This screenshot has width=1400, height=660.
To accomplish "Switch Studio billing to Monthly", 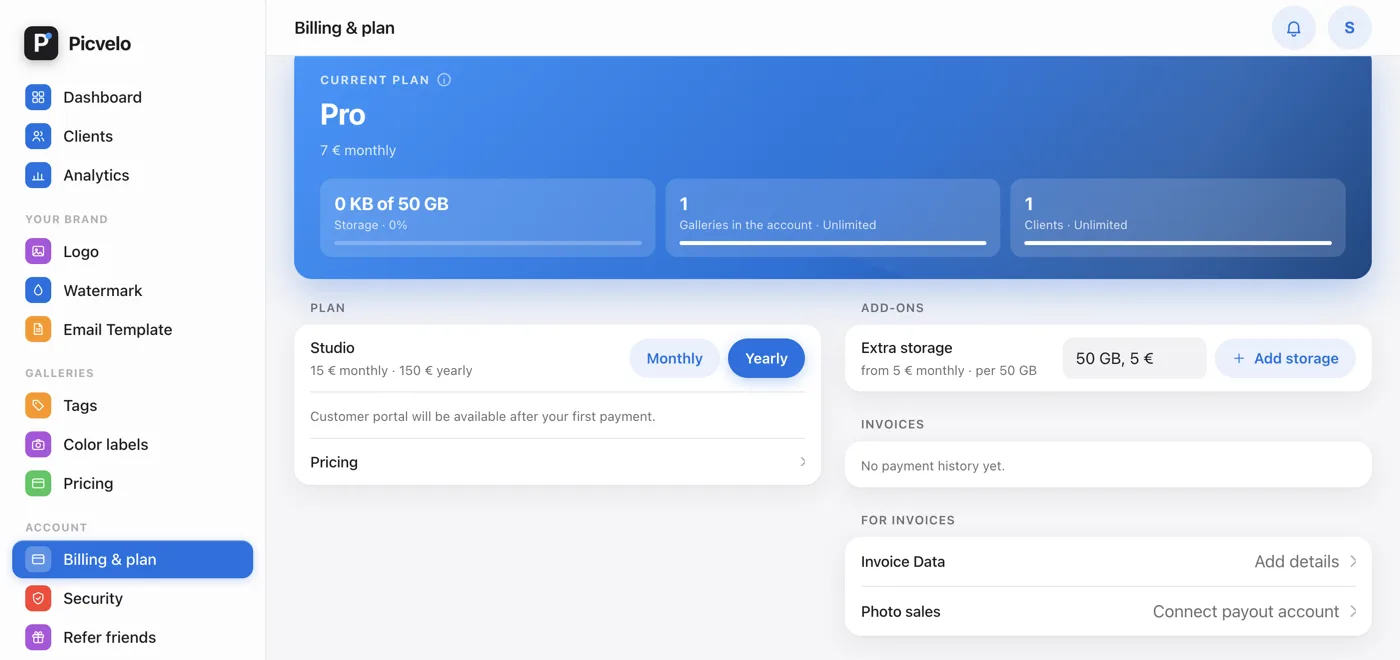I will [x=674, y=358].
